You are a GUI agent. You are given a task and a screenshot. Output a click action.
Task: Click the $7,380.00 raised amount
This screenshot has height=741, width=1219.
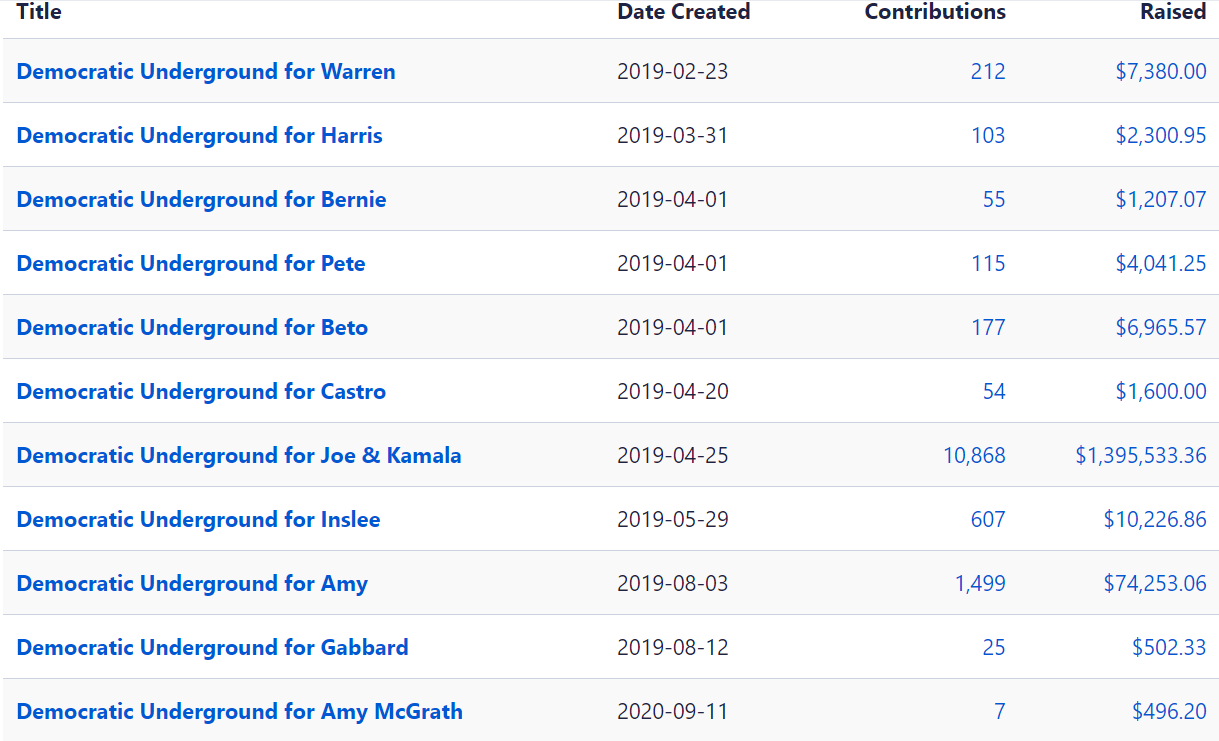click(1160, 72)
